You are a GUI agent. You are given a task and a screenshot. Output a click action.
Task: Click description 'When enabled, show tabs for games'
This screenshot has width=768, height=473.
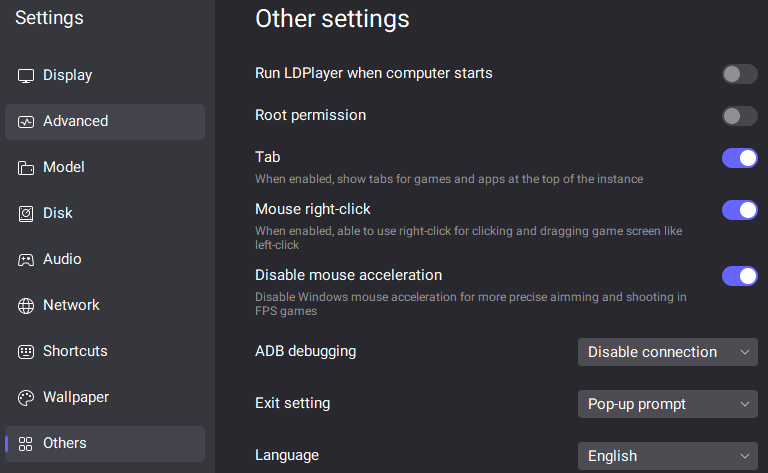point(449,179)
